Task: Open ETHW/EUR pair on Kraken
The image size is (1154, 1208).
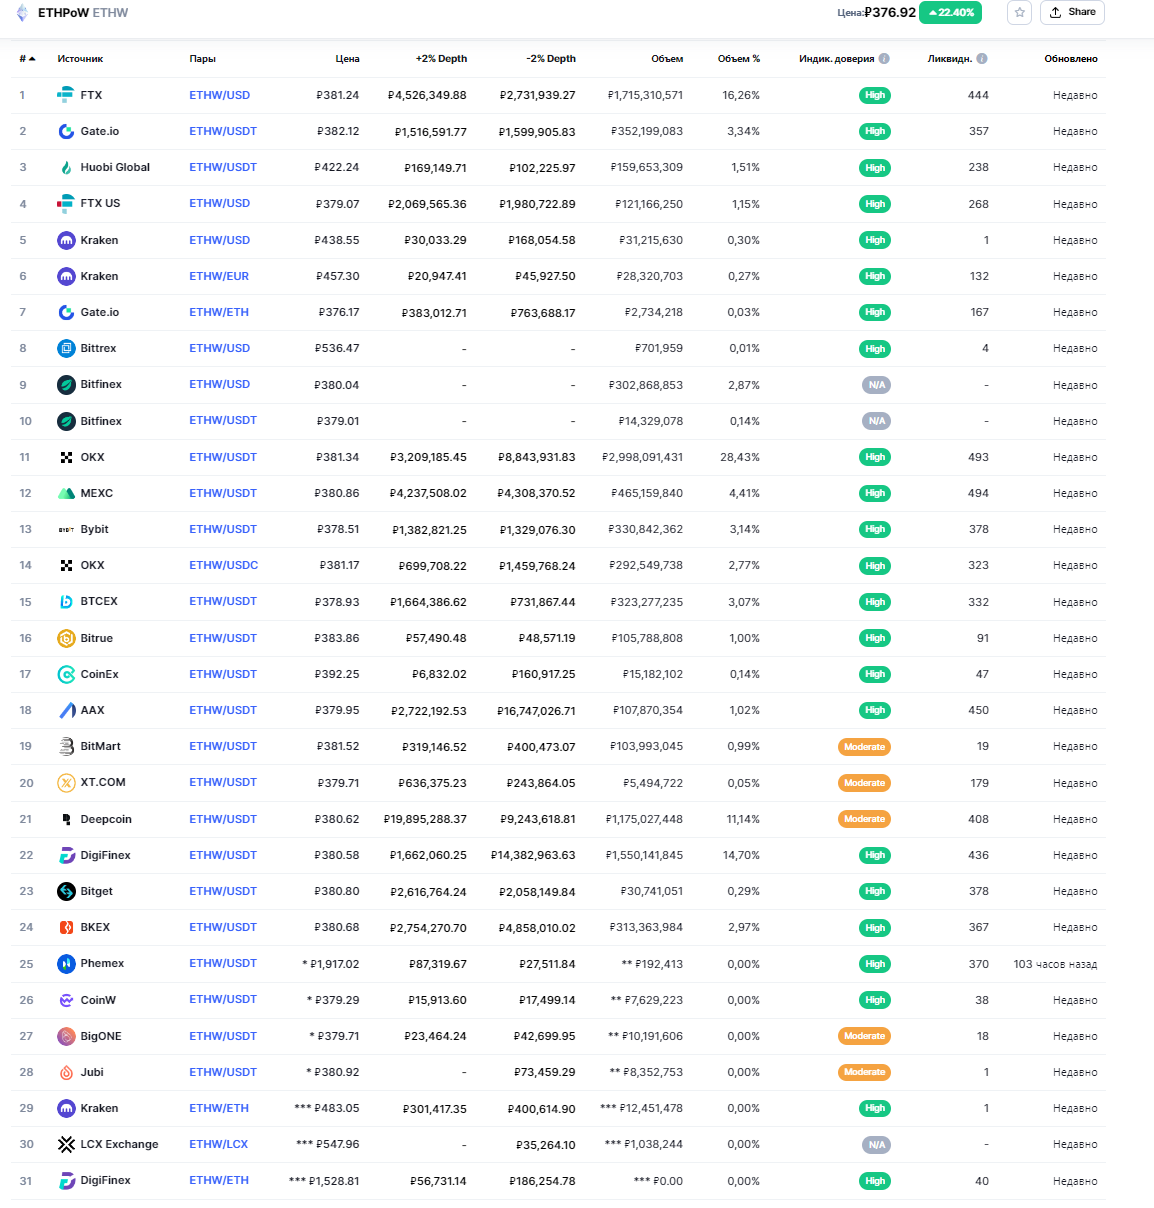Action: 219,276
